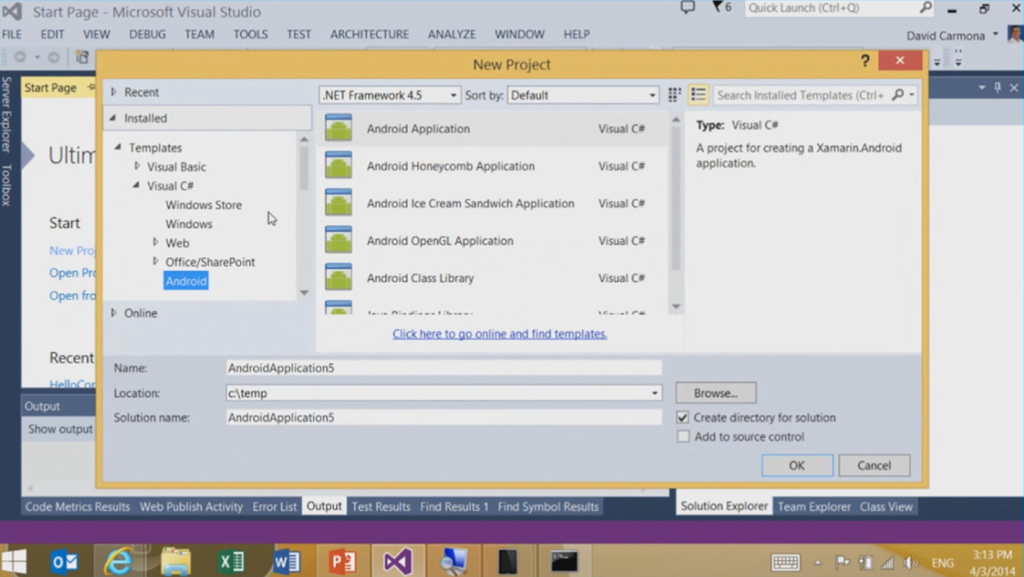Viewport: 1024px width, 577px height.
Task: Click the Android Ice Cream Sandwich Application icon
Action: point(338,202)
